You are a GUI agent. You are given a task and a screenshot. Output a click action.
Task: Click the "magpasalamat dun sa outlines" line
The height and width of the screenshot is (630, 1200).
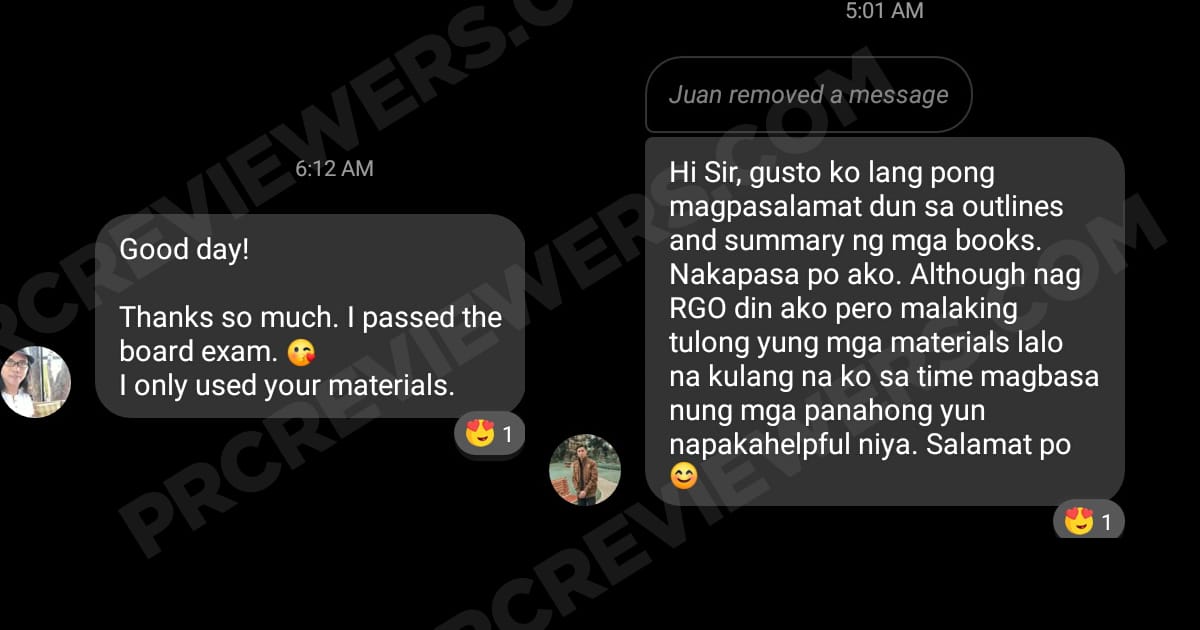click(x=866, y=207)
